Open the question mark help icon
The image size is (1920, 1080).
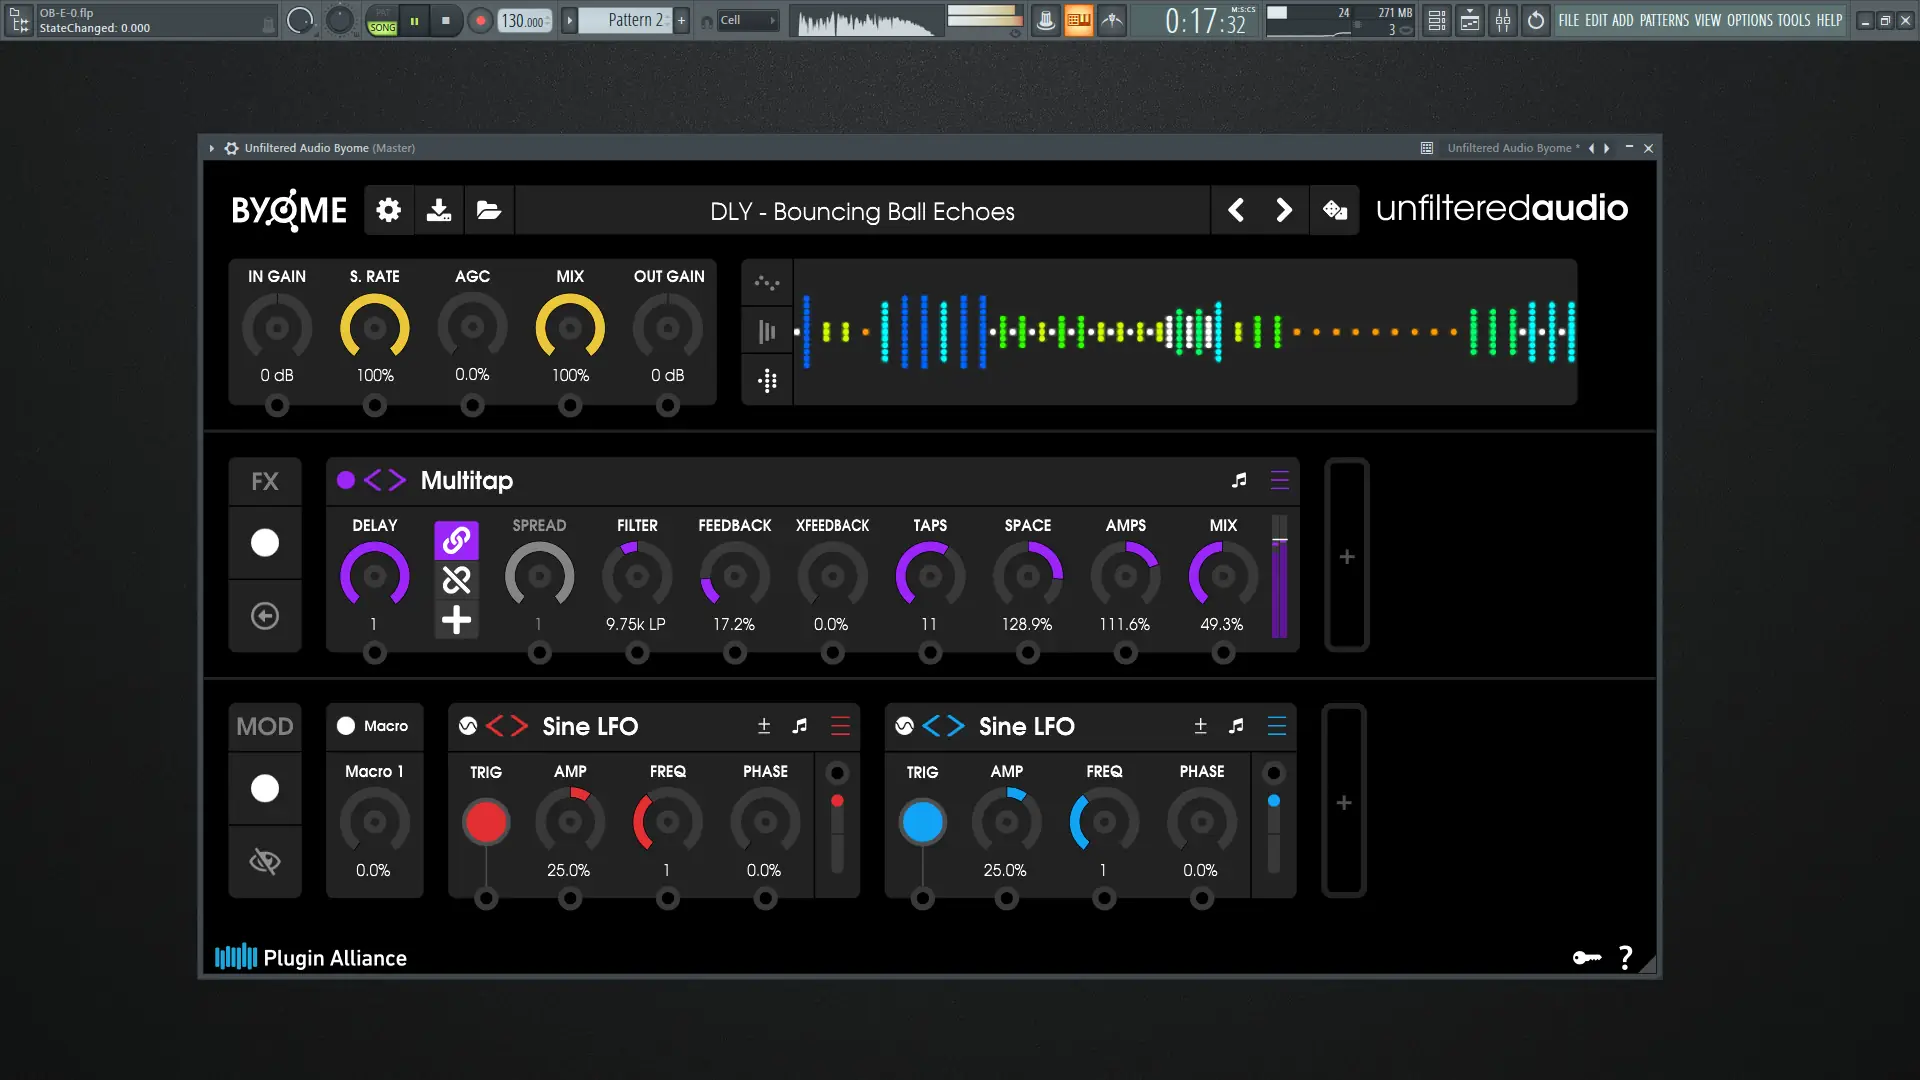pyautogui.click(x=1626, y=958)
